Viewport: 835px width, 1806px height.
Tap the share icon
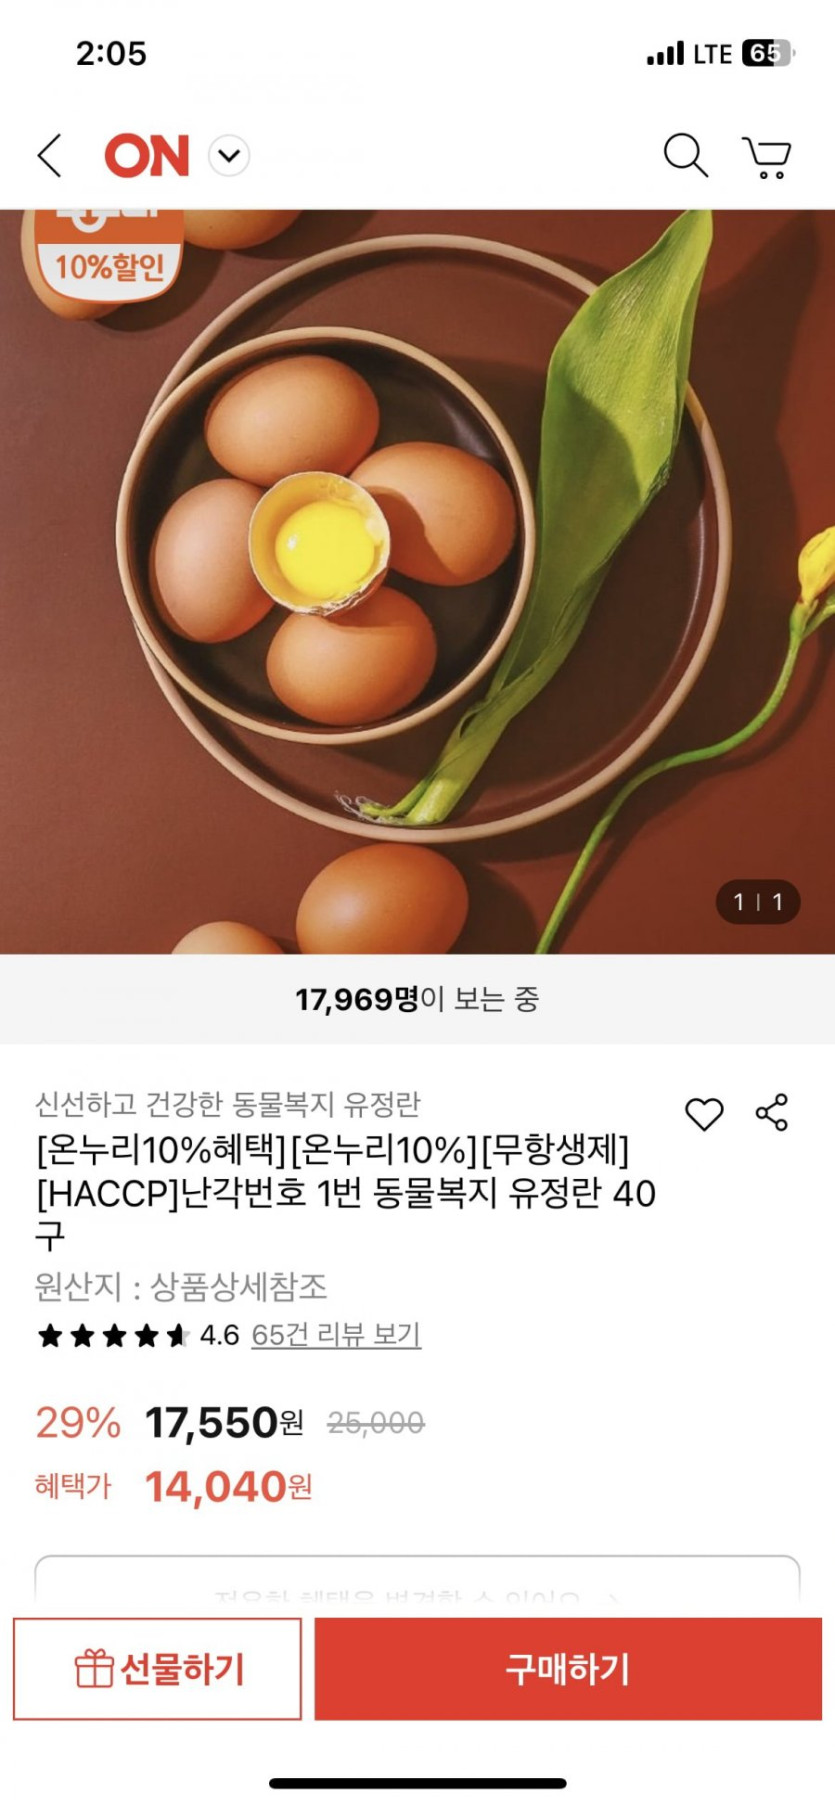pos(772,1112)
